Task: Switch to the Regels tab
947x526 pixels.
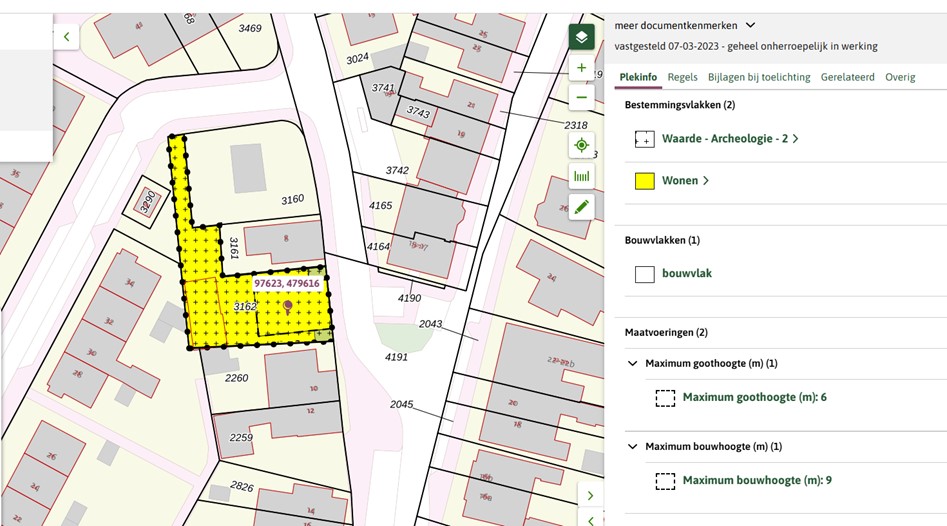Action: tap(682, 77)
